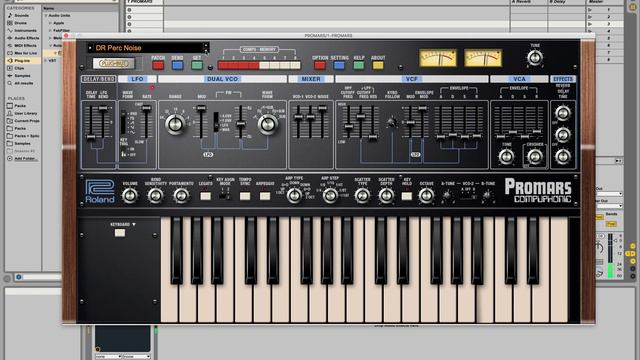The image size is (640, 360).
Task: Toggle the Key Hold switch
Action: 407,196
